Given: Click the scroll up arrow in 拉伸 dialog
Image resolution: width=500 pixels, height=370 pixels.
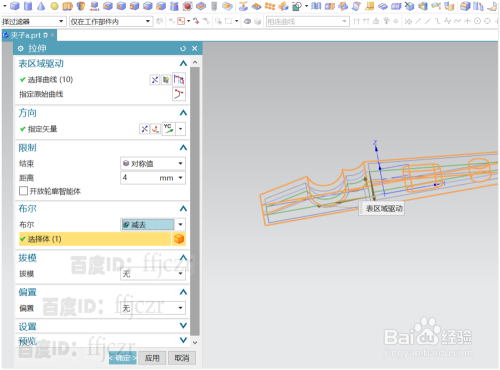Looking at the screenshot, I should (x=195, y=62).
